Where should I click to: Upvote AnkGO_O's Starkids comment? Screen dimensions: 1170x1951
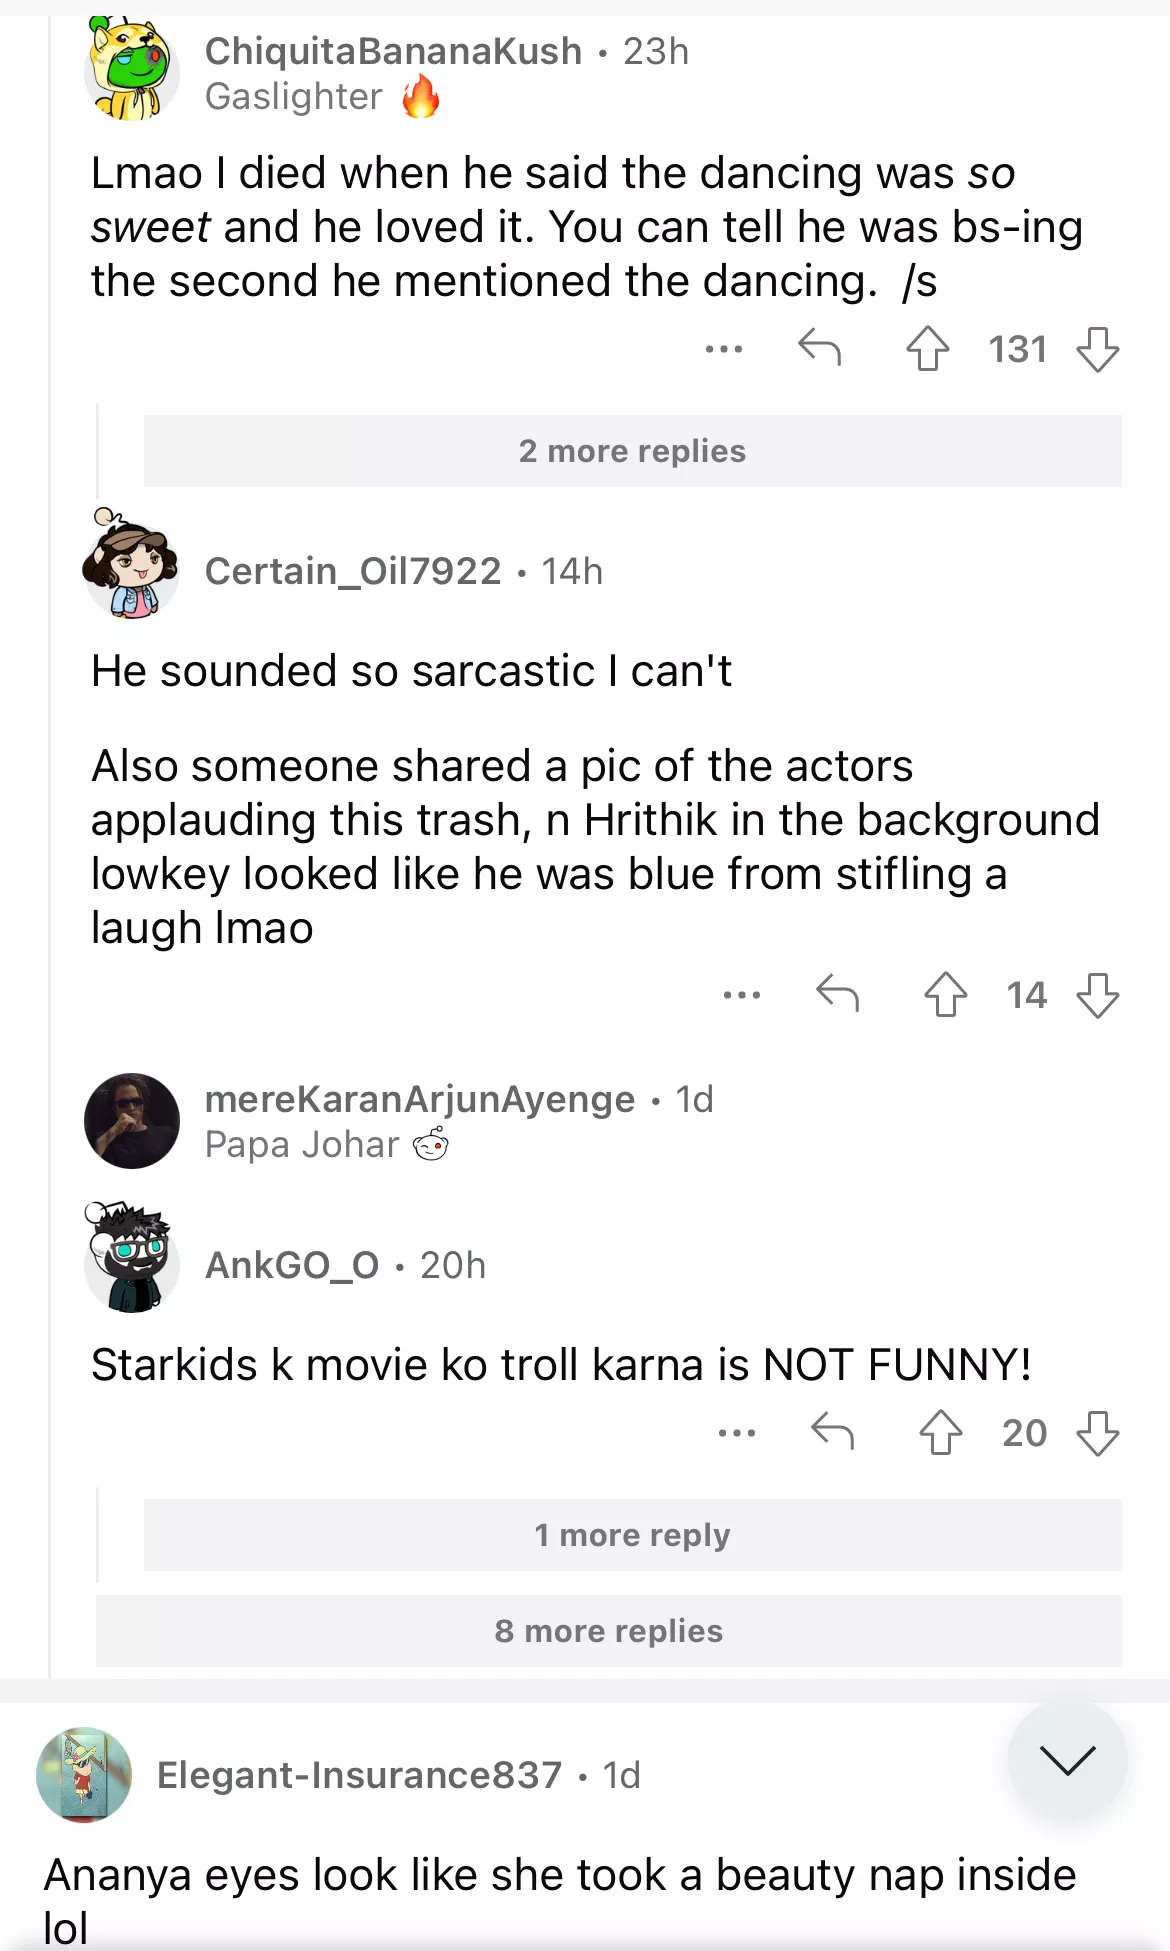(940, 1433)
